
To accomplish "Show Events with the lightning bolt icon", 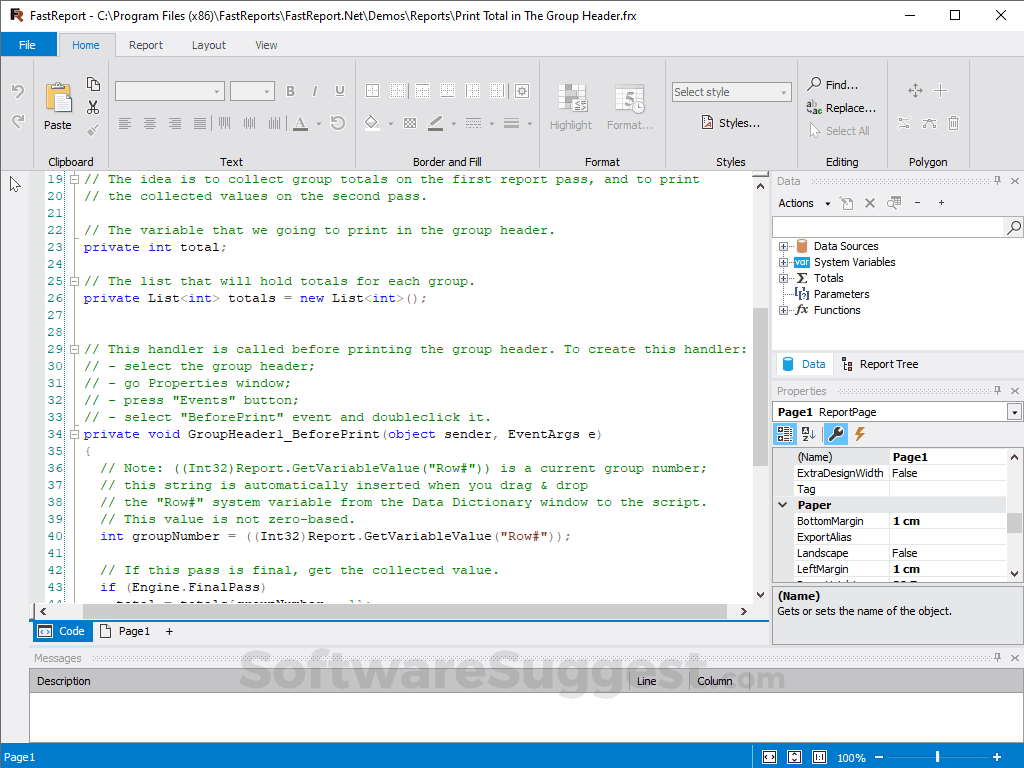I will coord(859,434).
